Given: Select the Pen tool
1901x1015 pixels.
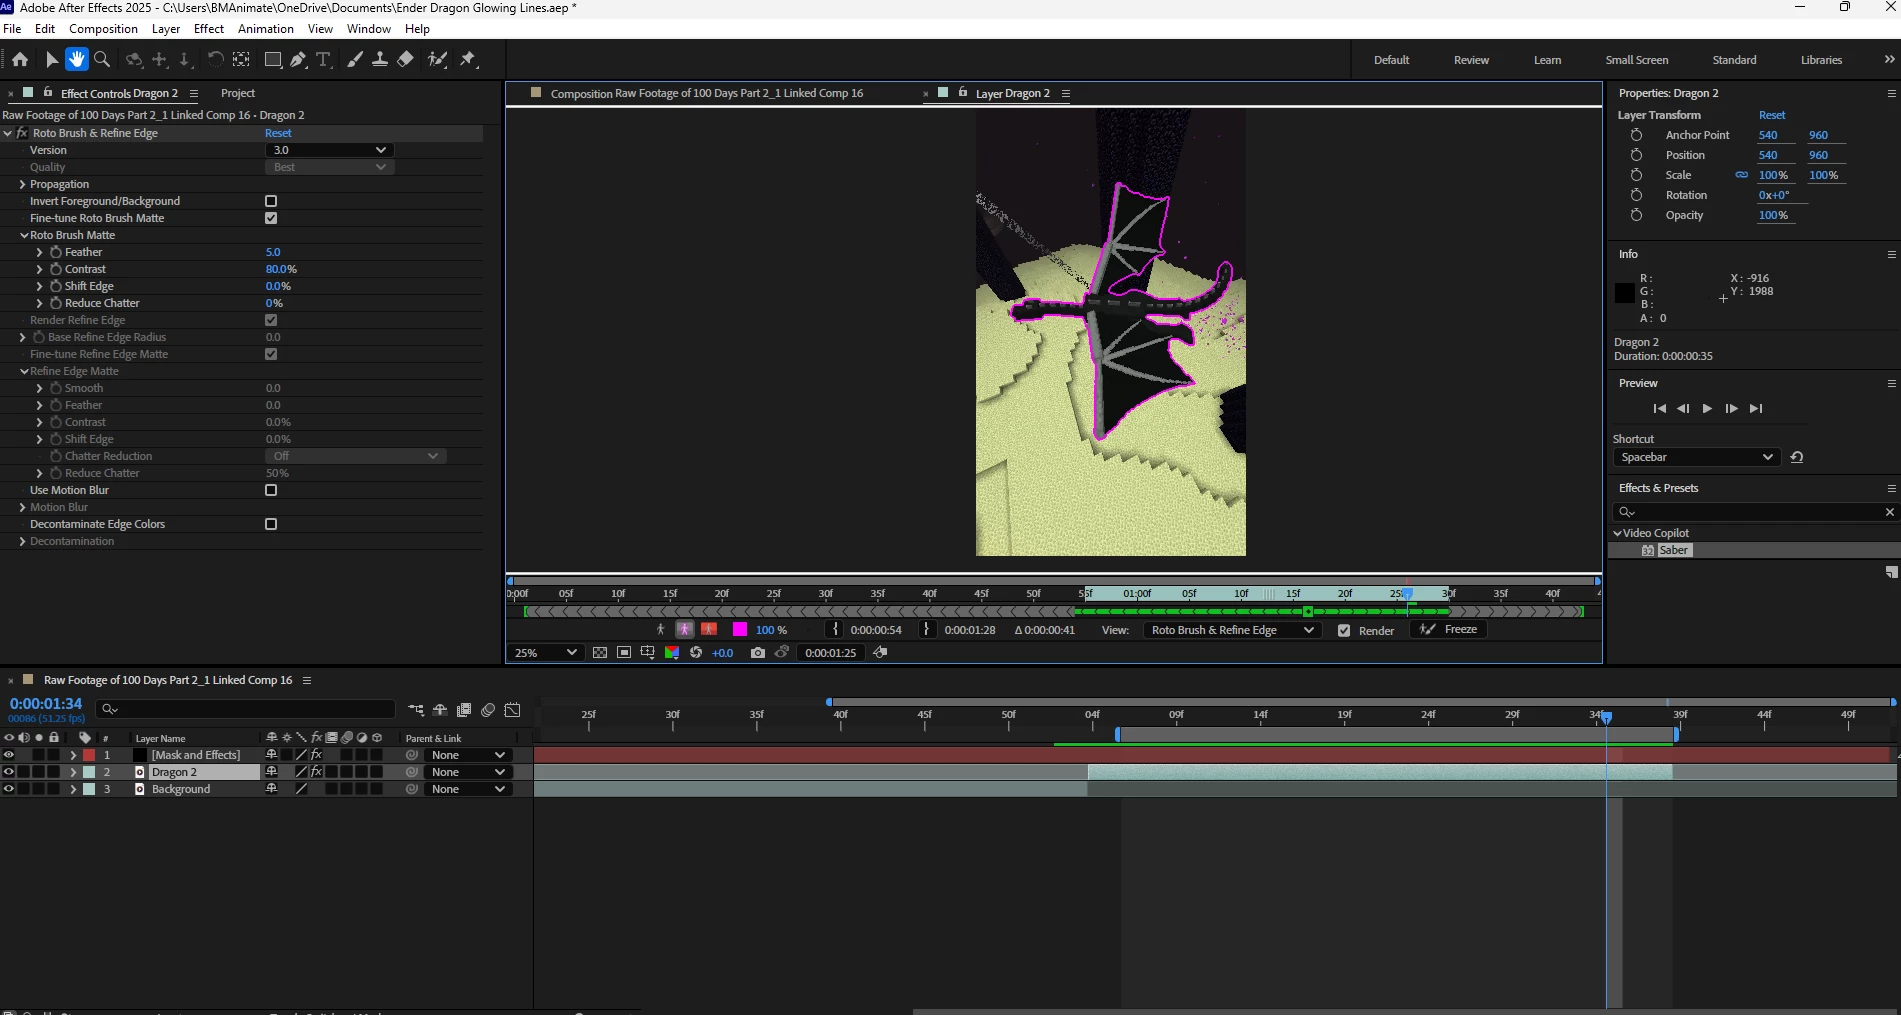Looking at the screenshot, I should tap(298, 60).
